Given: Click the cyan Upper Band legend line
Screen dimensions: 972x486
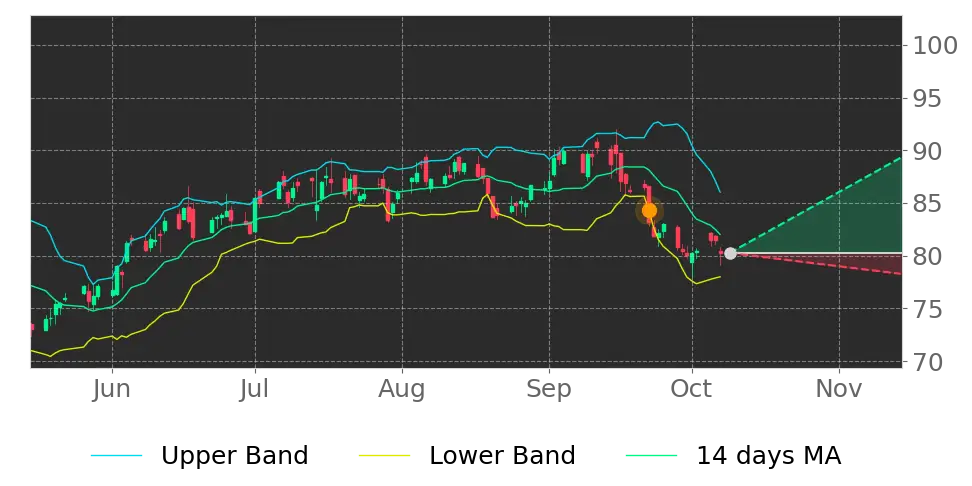Looking at the screenshot, I should coord(117,457).
